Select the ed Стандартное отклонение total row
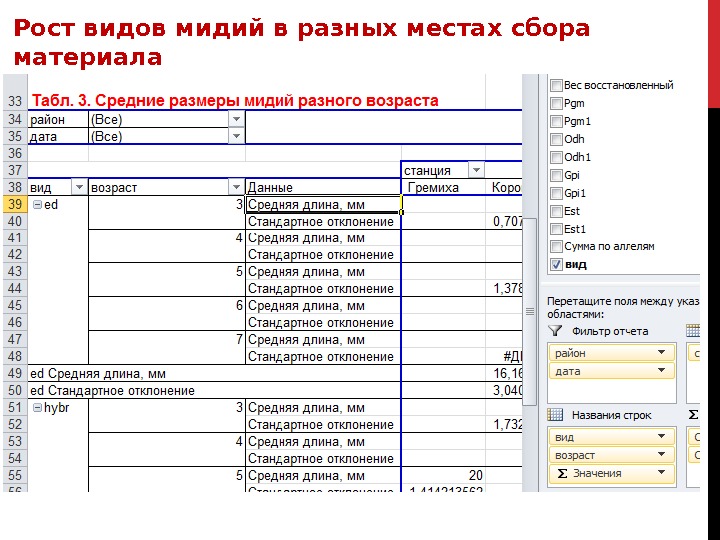 click(214, 390)
